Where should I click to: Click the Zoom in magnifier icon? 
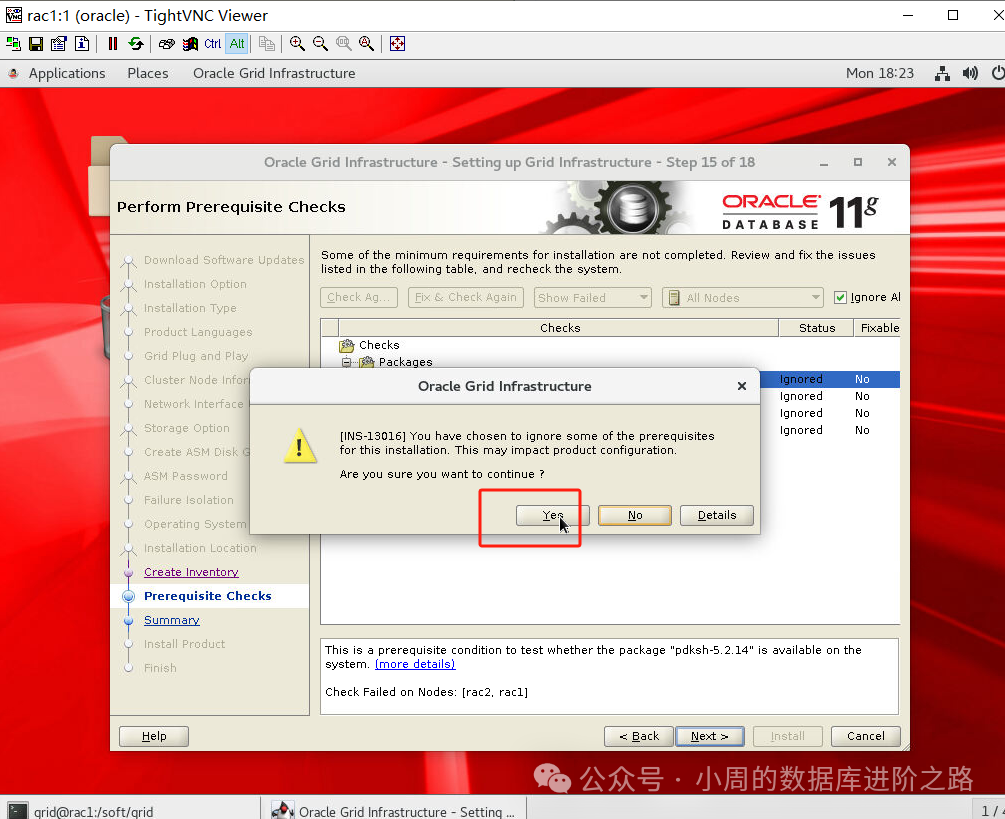pyautogui.click(x=297, y=44)
